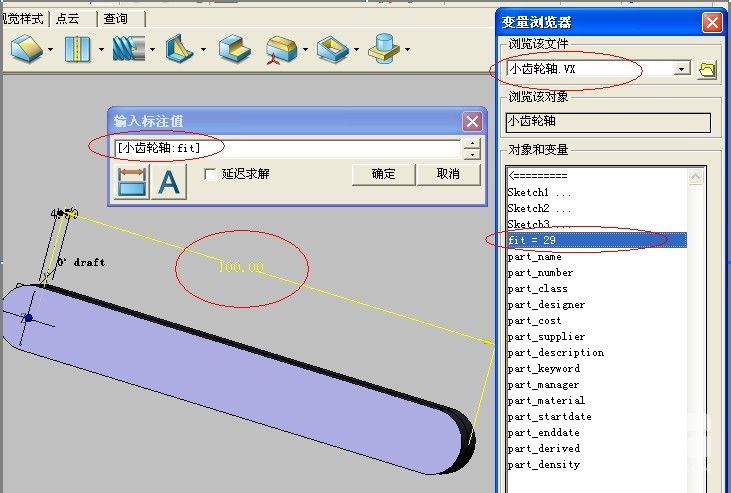The height and width of the screenshot is (493, 731).
Task: Expand the 小齿轮轴.VX file dropdown
Action: point(682,69)
